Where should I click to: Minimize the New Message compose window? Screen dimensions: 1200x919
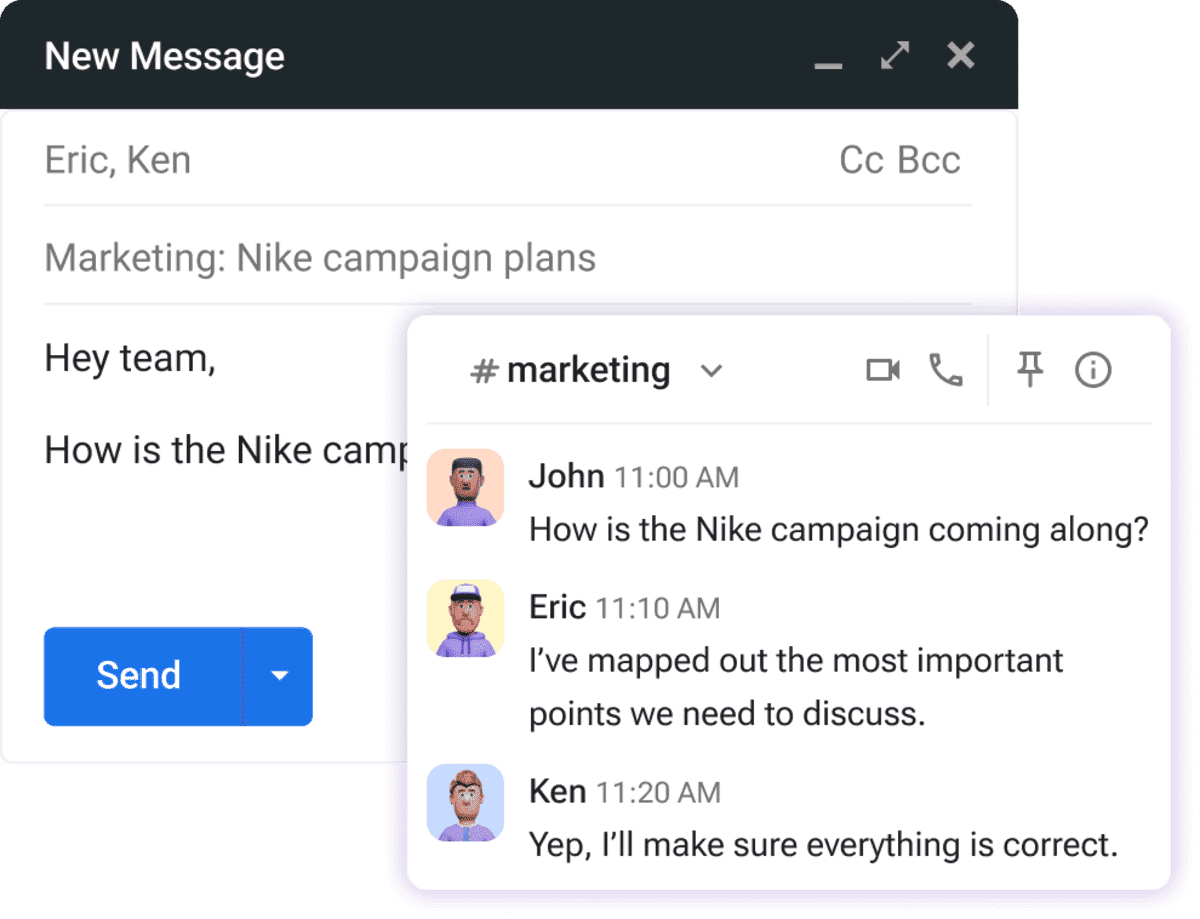pos(828,64)
